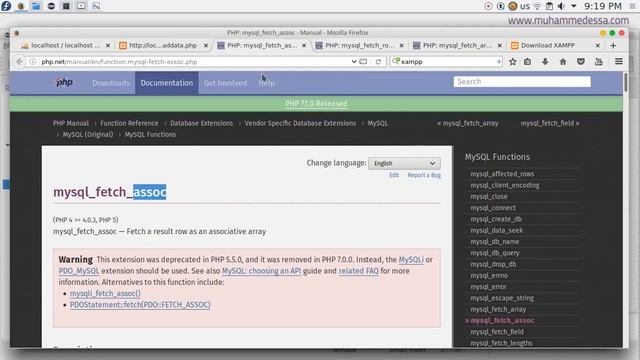The image size is (640, 360).
Task: Go to next page mysql_fetch_field »
Action: click(x=550, y=123)
